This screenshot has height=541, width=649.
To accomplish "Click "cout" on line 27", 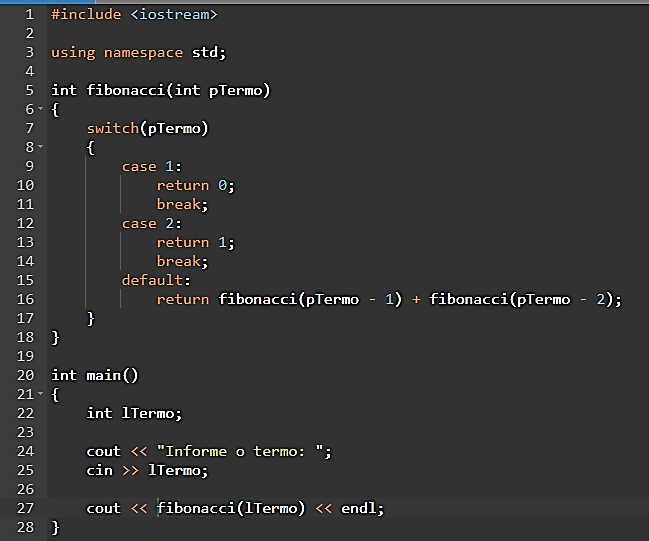I will [103, 509].
